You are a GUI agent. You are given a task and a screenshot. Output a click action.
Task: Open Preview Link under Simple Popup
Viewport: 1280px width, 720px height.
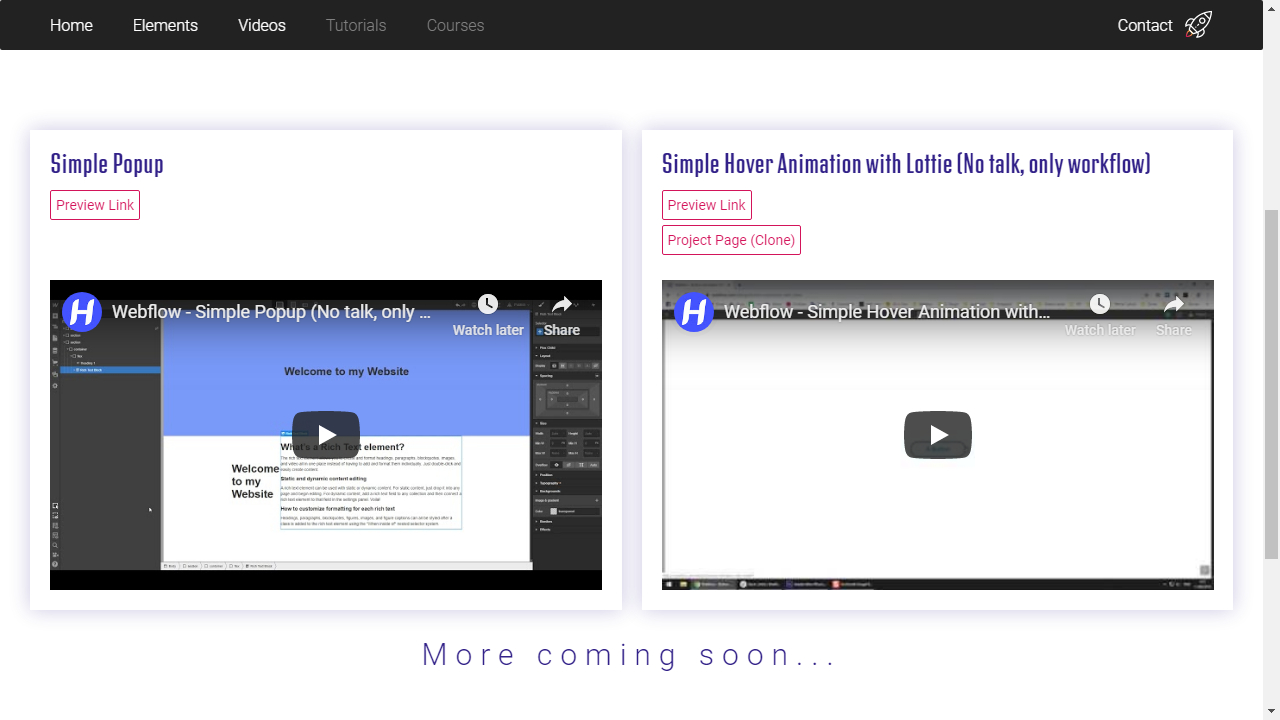click(95, 205)
